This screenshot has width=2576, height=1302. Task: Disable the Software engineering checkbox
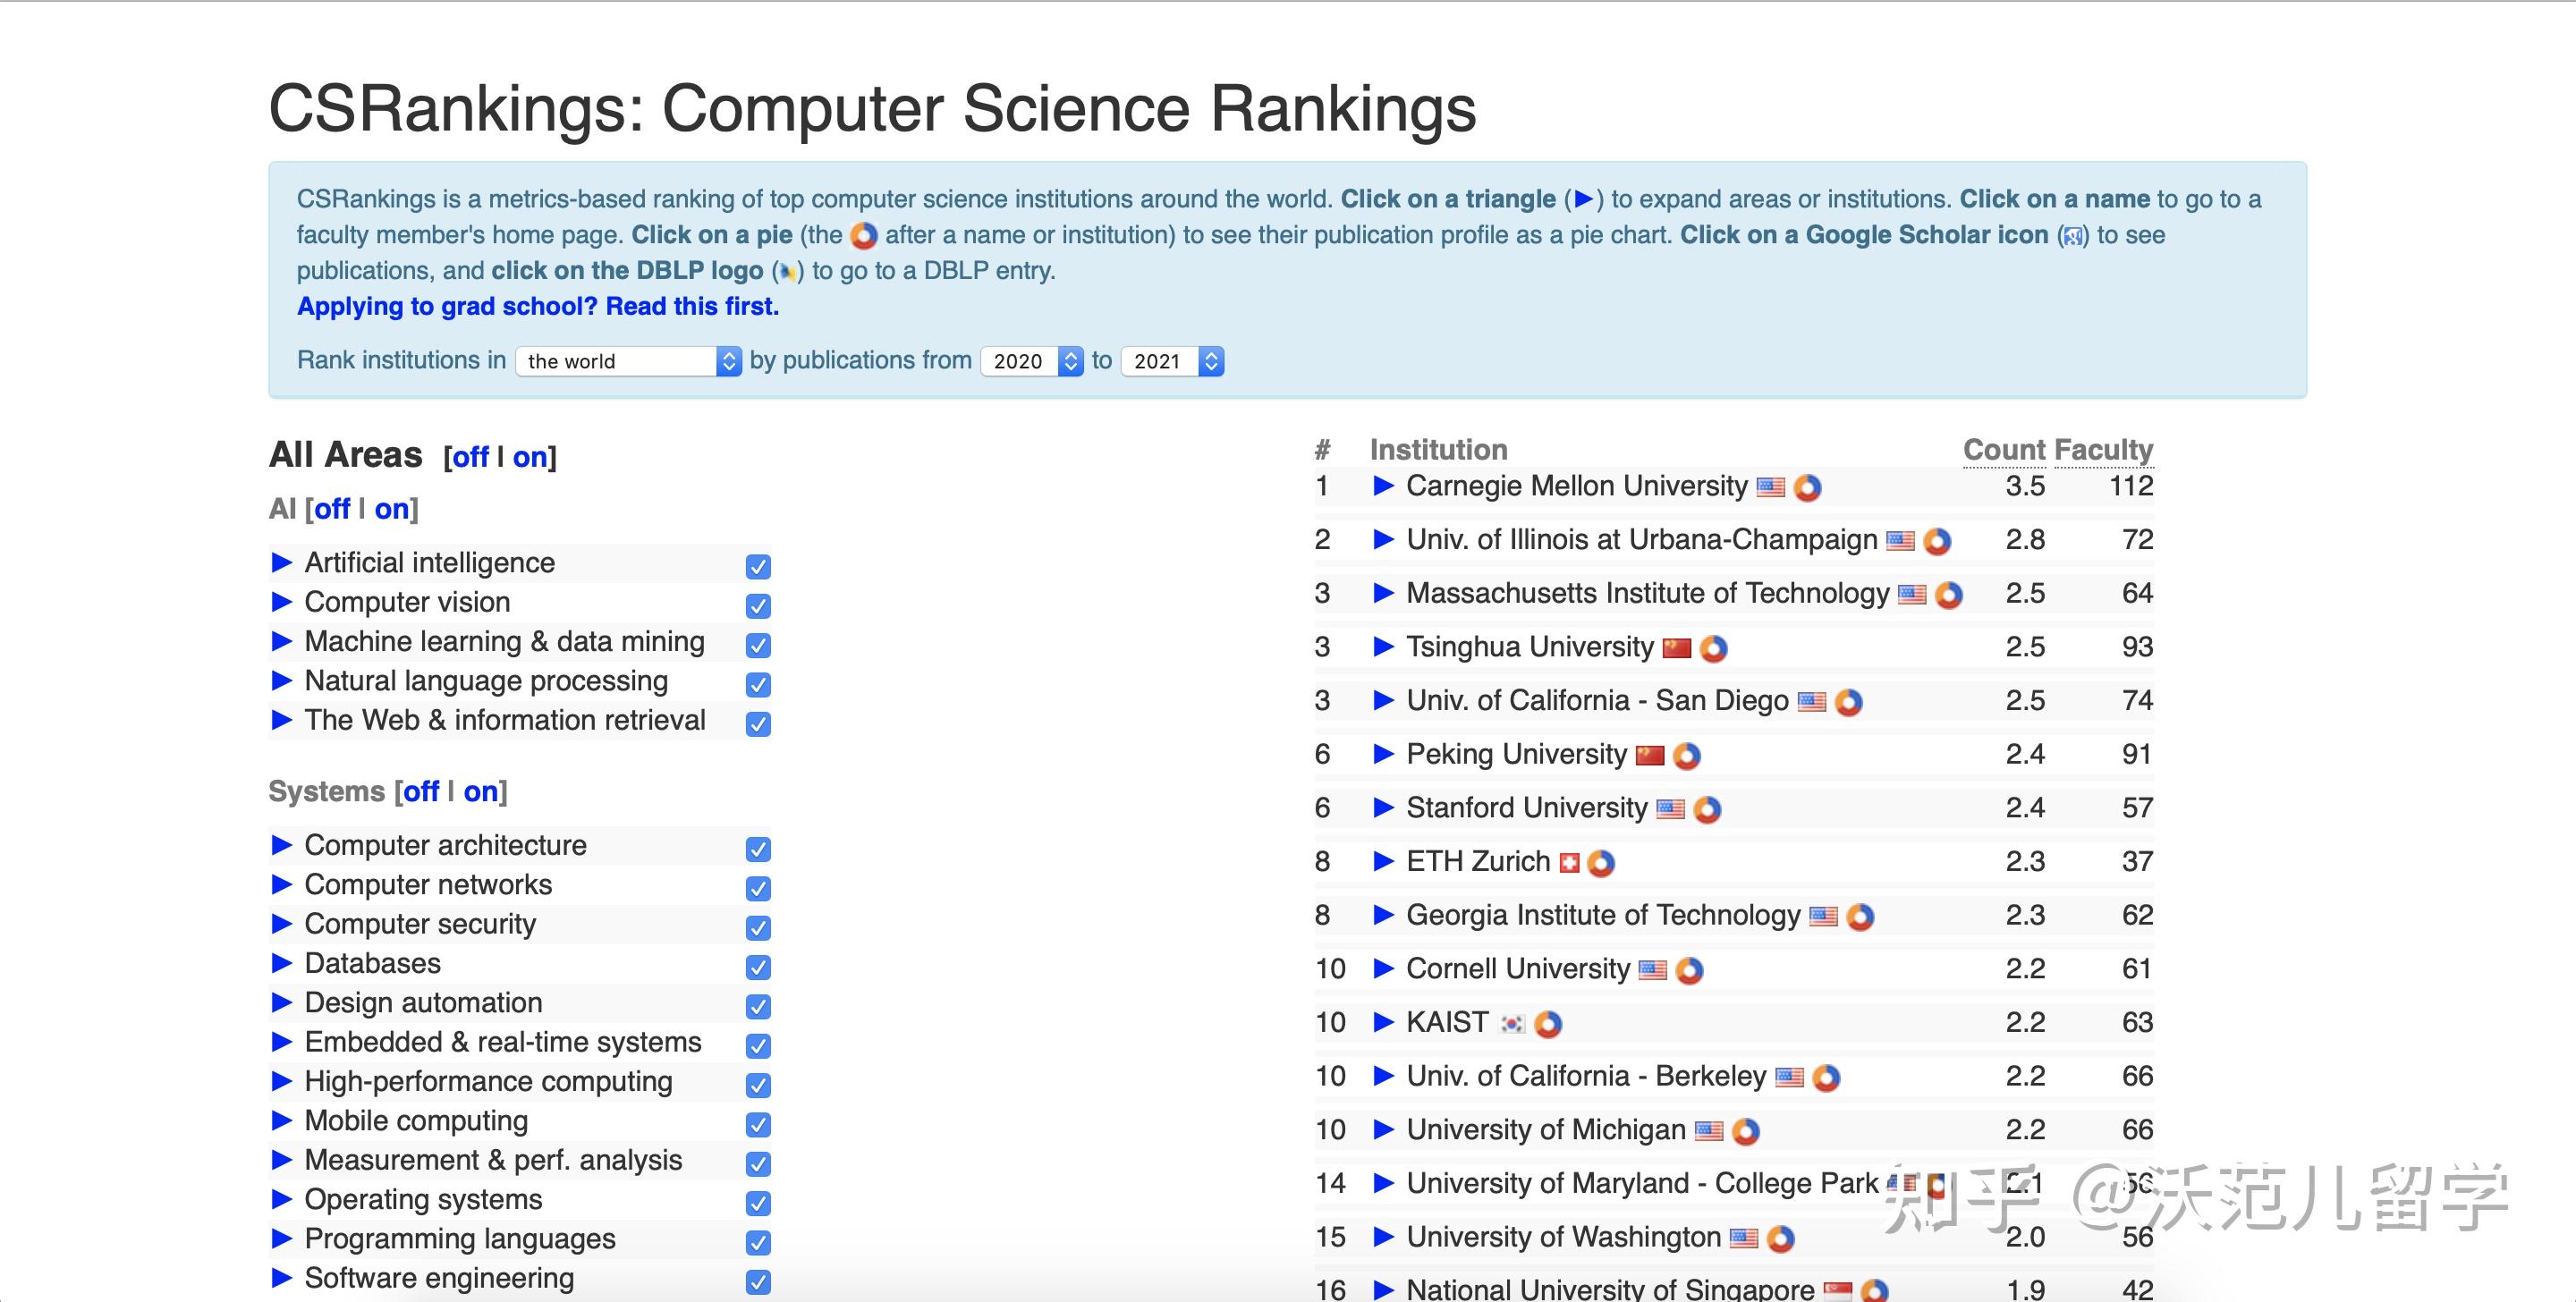coord(758,1282)
